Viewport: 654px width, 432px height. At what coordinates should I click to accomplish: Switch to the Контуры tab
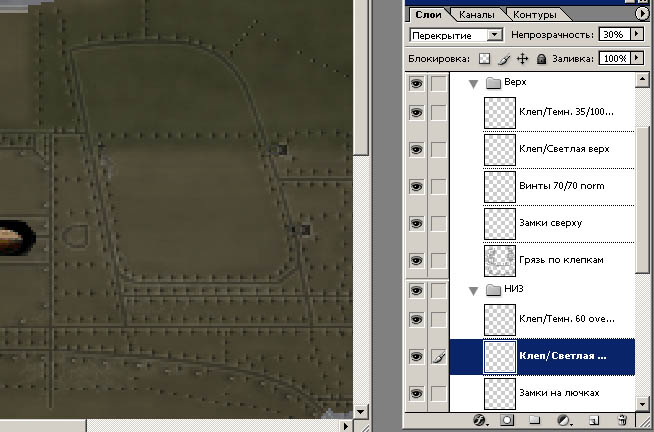(535, 15)
